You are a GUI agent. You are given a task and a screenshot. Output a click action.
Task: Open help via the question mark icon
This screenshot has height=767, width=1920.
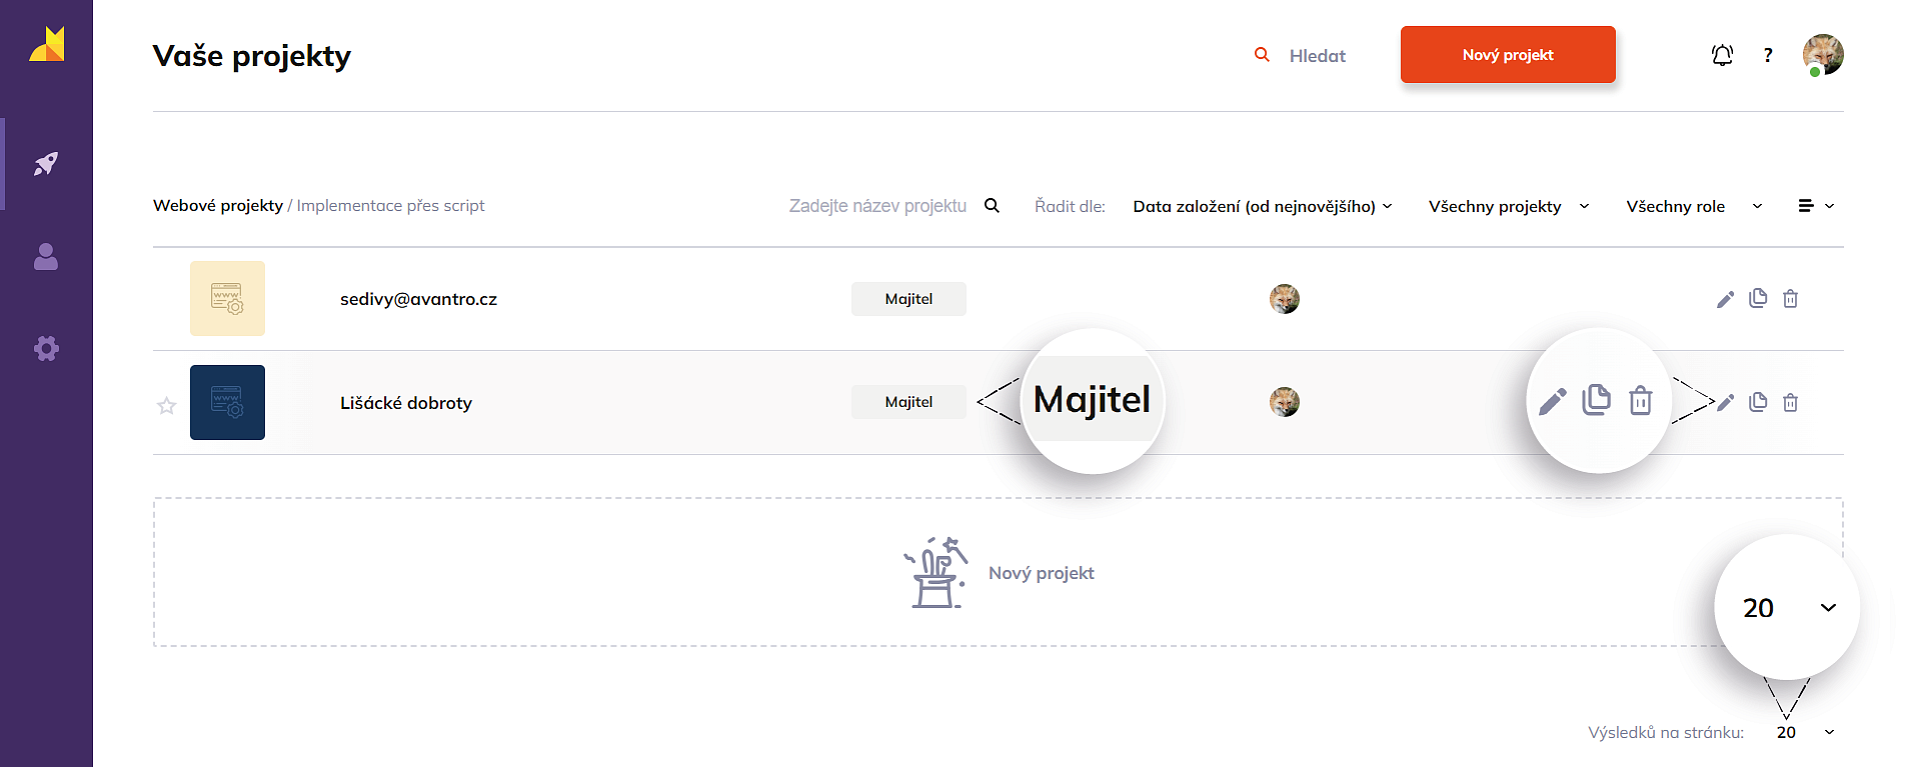click(x=1768, y=55)
